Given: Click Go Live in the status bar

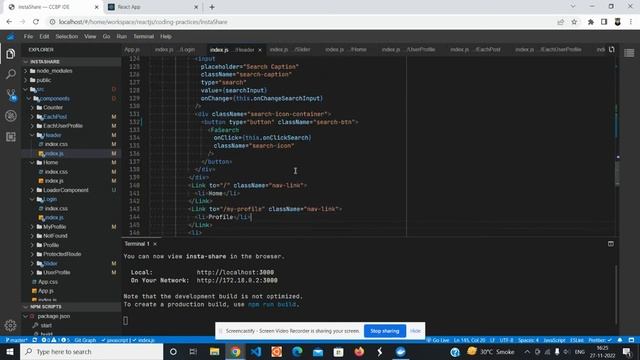Looking at the screenshot, I should (x=438, y=340).
